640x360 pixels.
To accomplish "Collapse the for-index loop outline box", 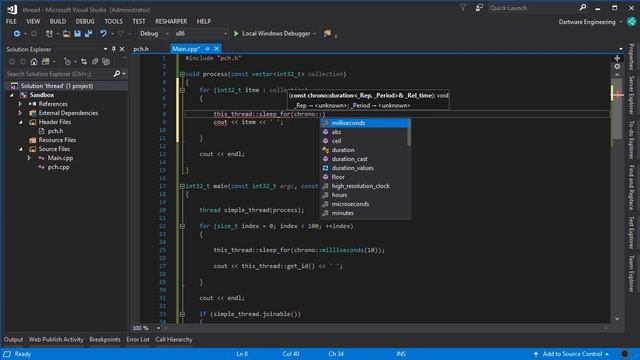I will click(182, 226).
